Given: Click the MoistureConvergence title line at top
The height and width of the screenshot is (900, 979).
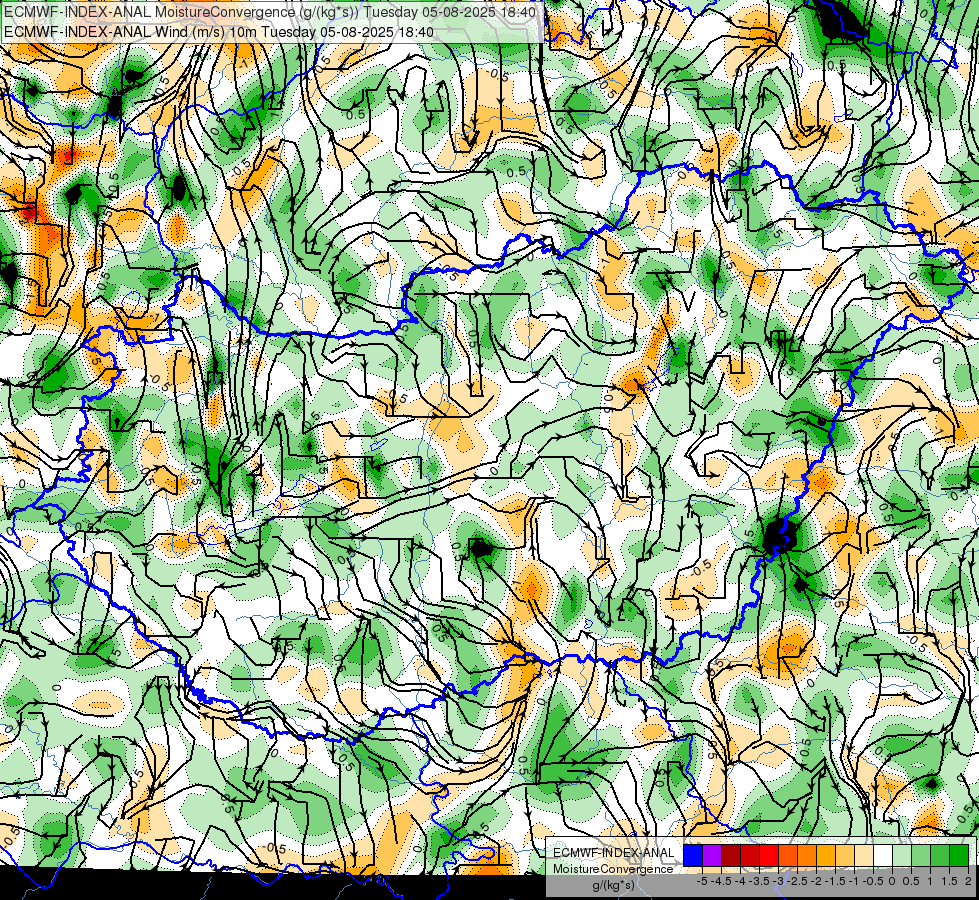Looking at the screenshot, I should point(270,12).
